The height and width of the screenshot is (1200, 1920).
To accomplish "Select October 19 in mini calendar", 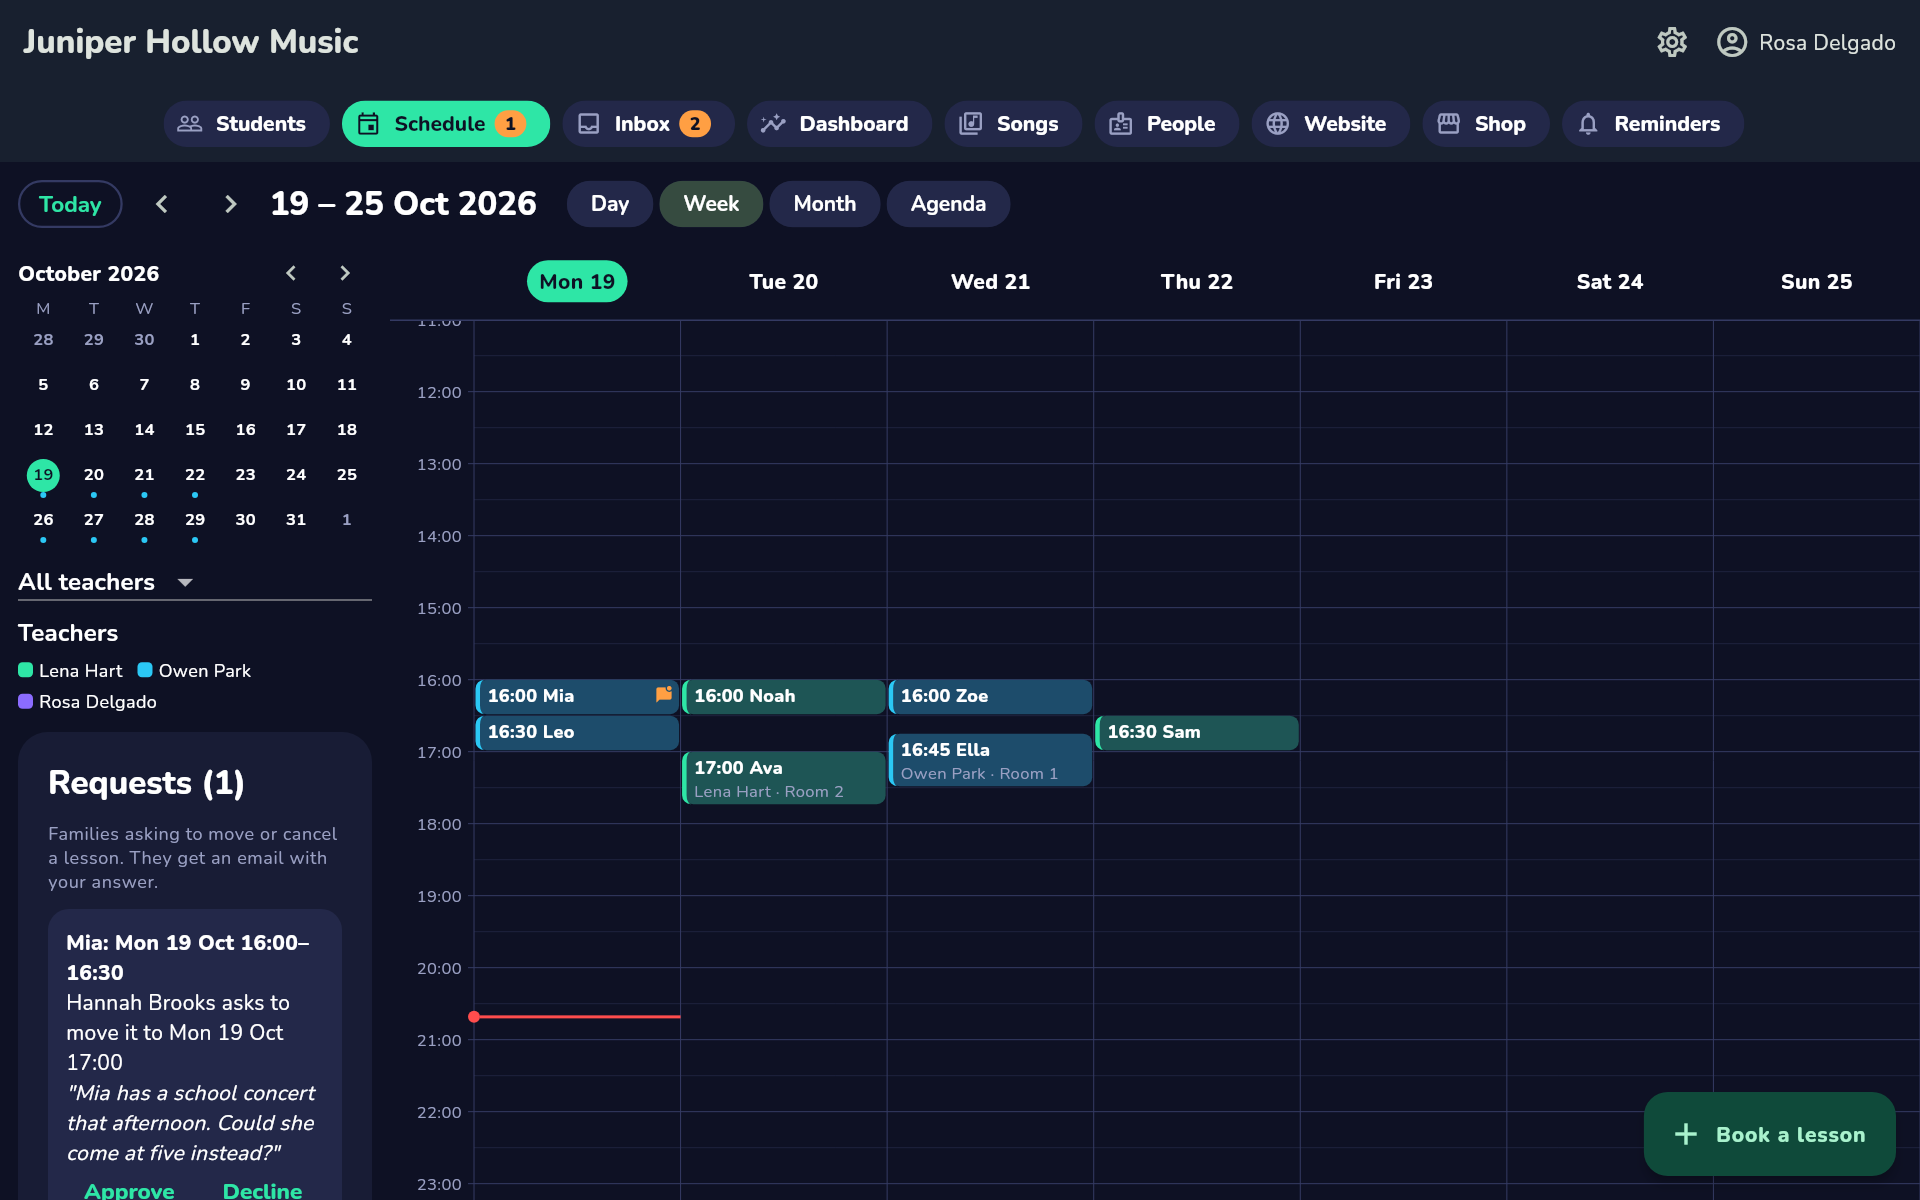I will click(43, 475).
